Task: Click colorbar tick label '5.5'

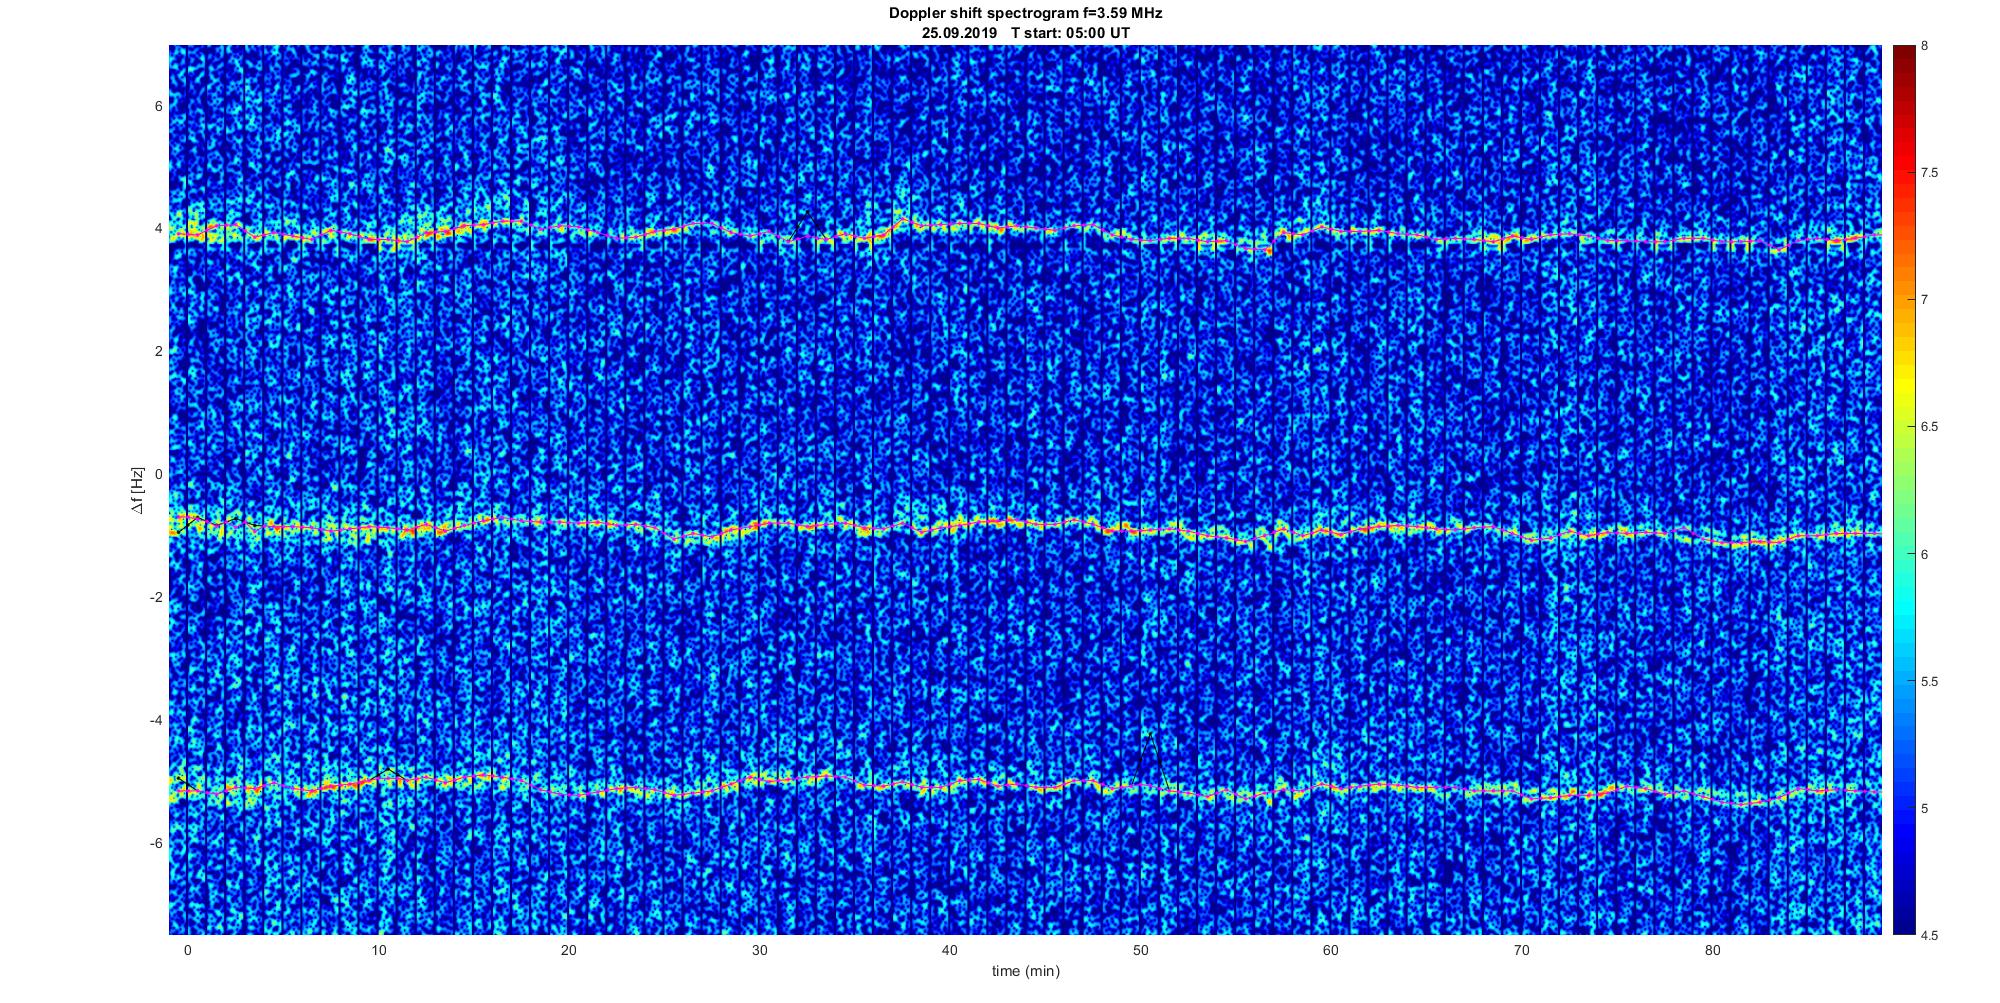Action: coord(1930,681)
